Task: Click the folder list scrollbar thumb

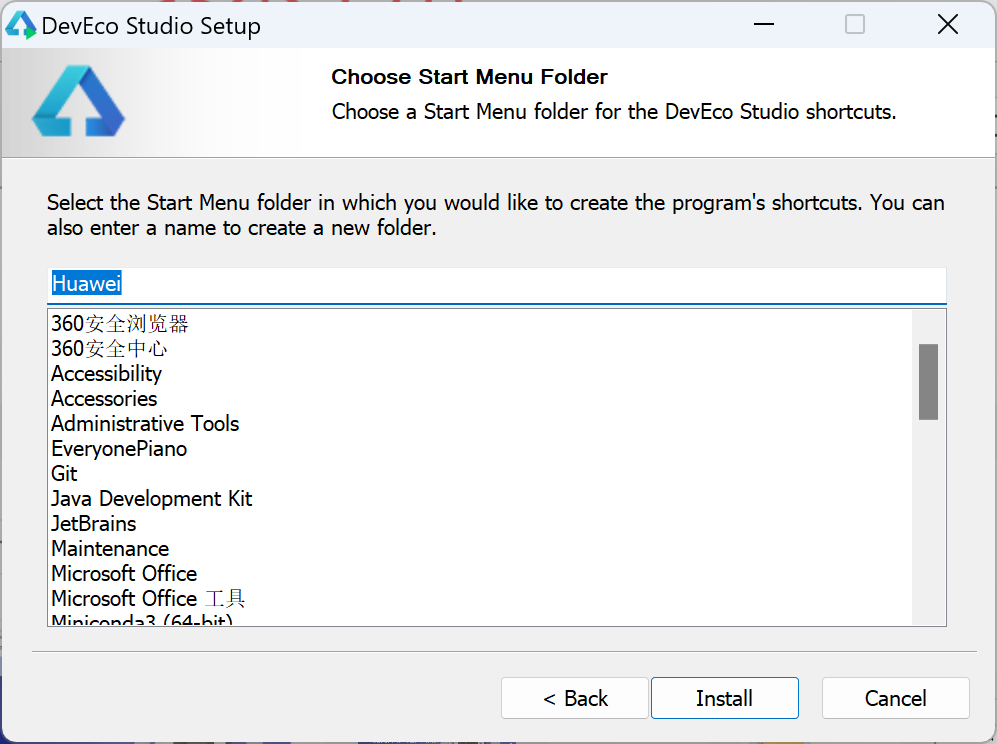Action: click(928, 382)
